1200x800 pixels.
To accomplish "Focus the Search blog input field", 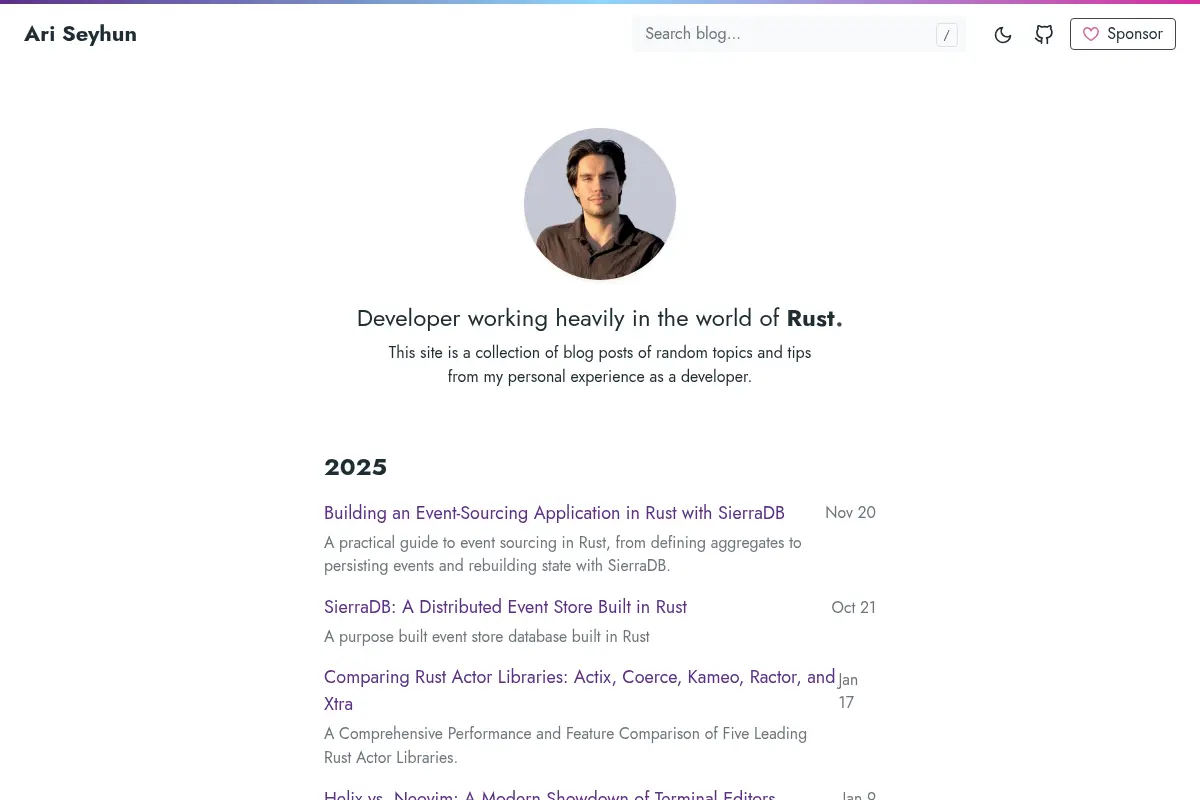I will coord(799,34).
